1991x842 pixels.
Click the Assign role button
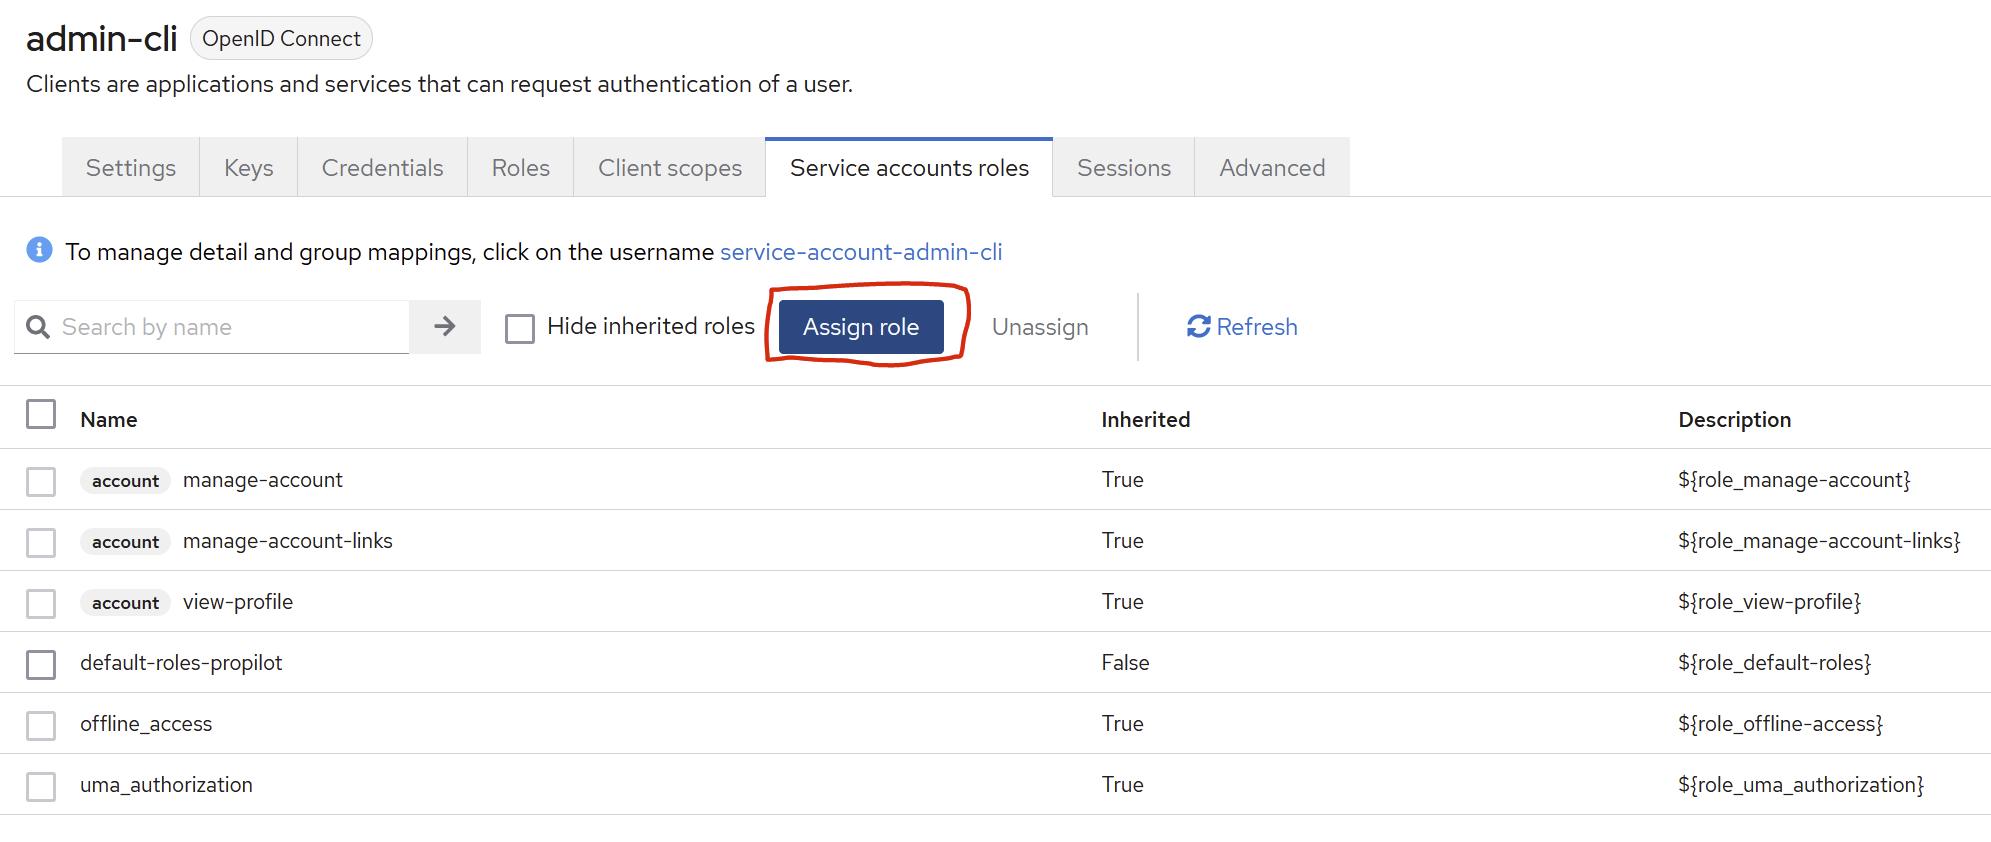(x=861, y=327)
